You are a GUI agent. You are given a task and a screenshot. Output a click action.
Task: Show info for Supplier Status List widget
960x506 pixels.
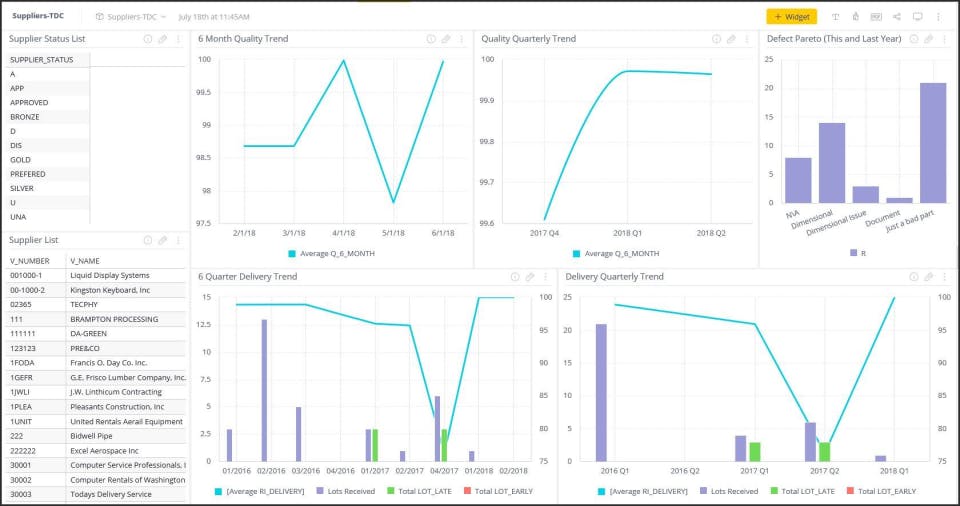point(148,39)
